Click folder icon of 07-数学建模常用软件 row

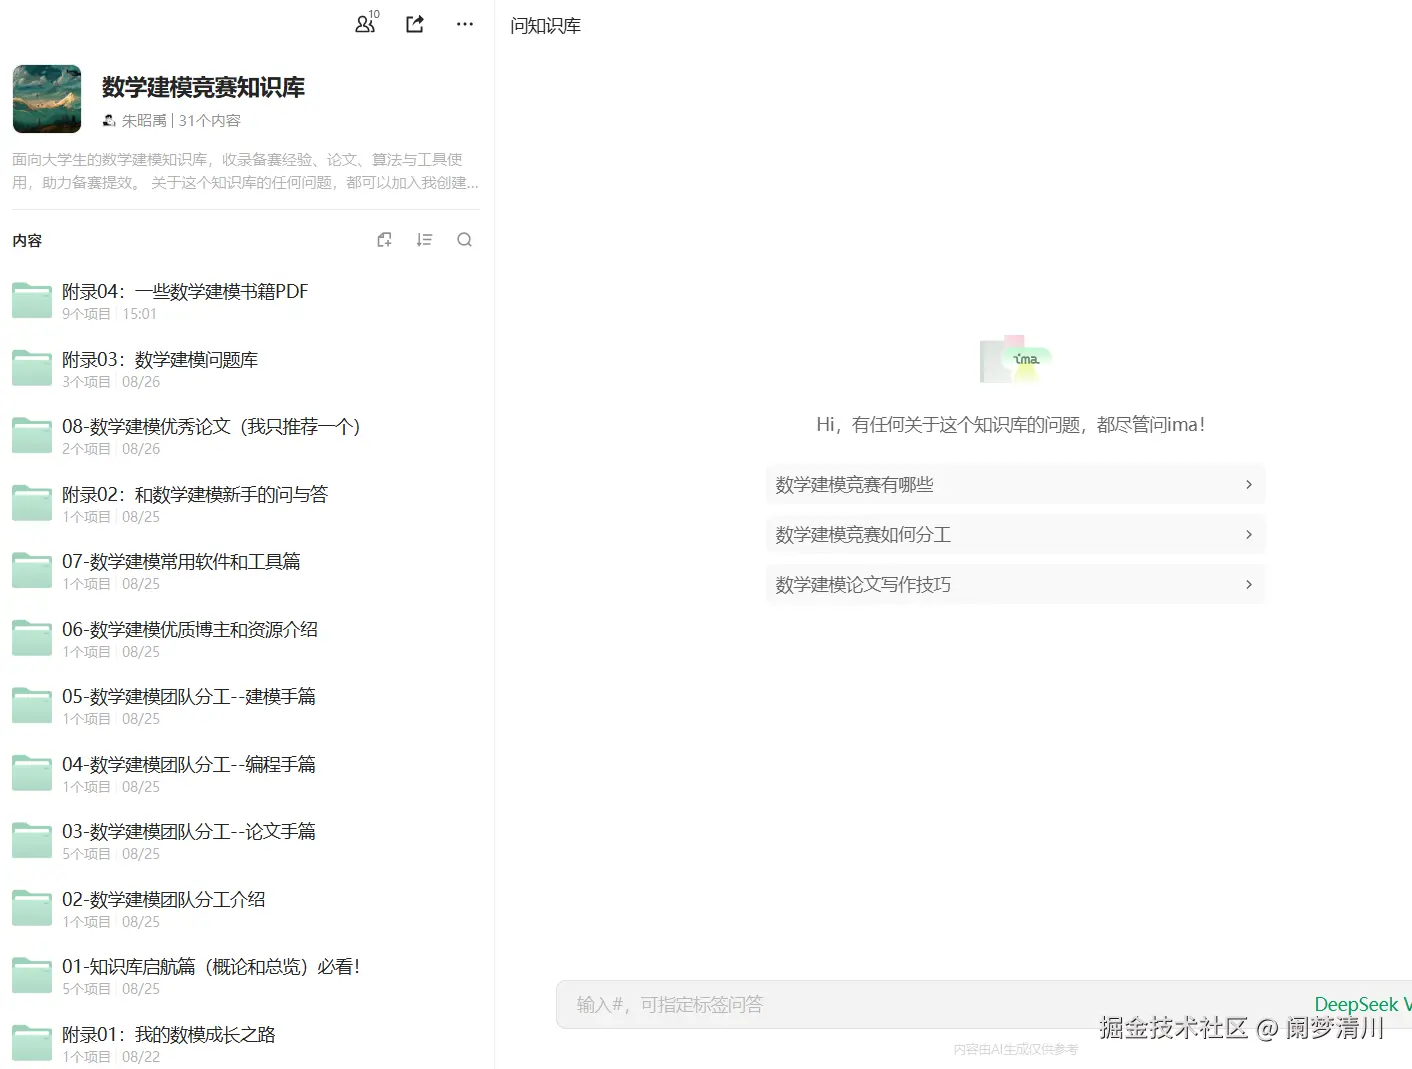[x=32, y=570]
